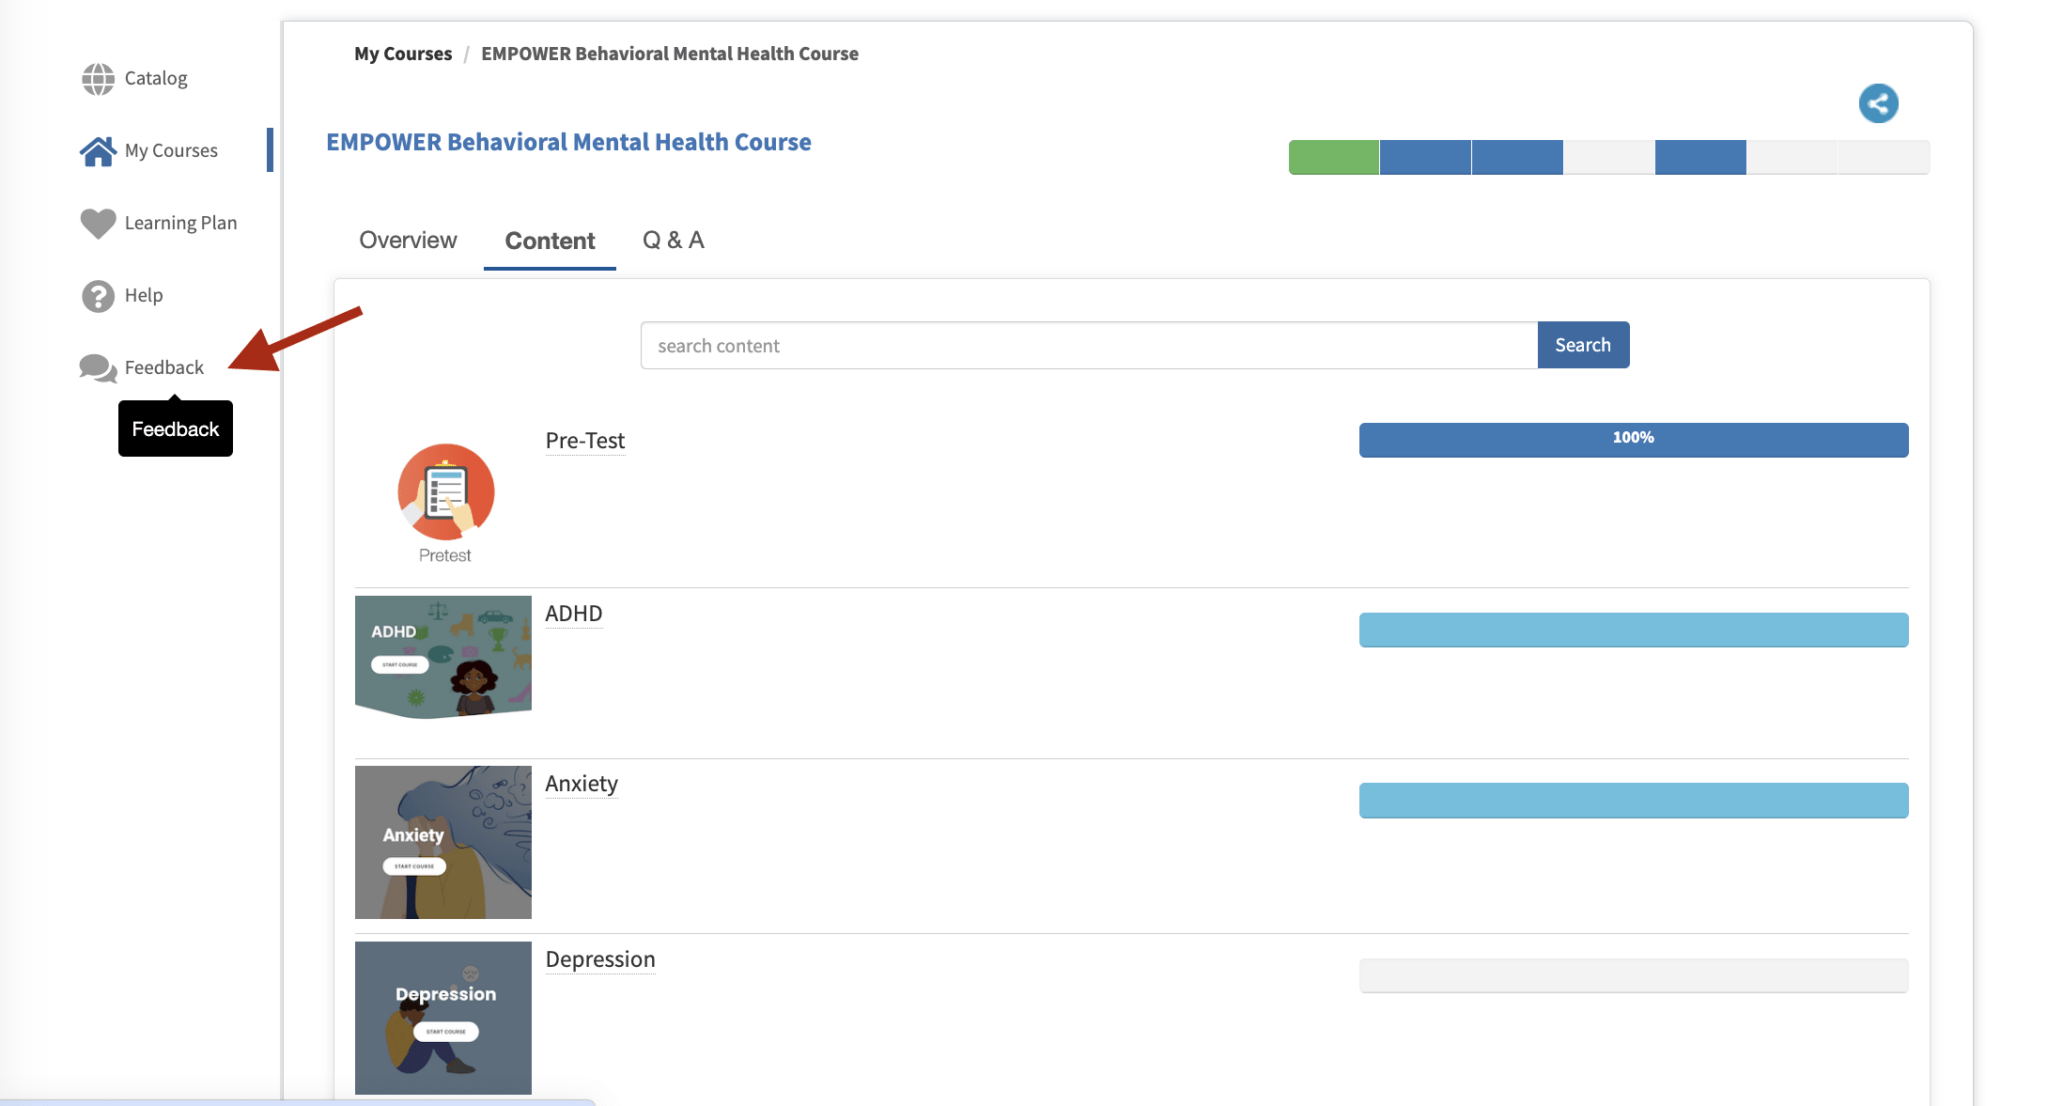
Task: Click My Courses breadcrumb
Action: point(403,53)
